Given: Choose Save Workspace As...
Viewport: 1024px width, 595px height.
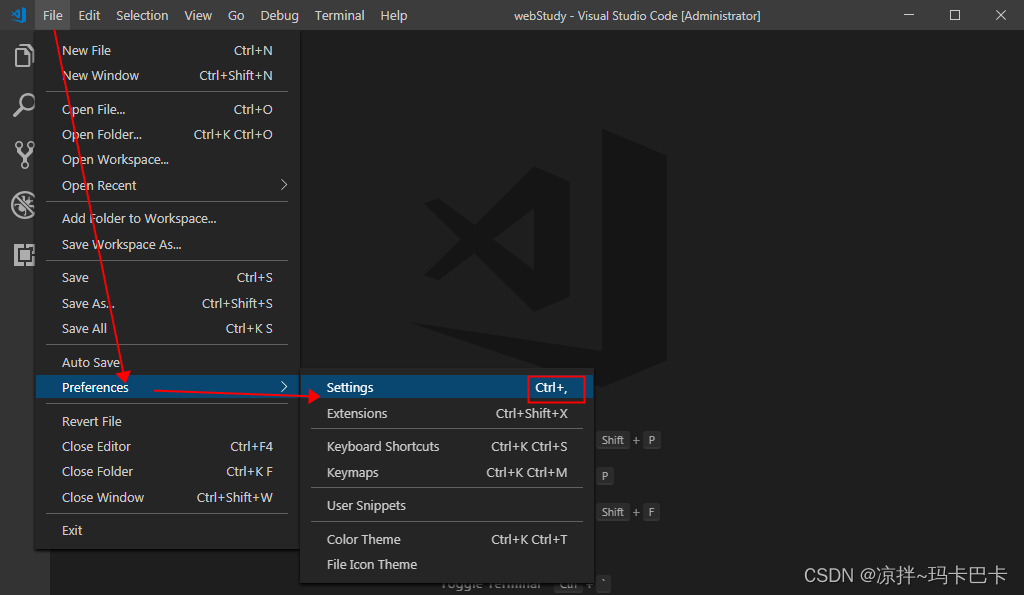Looking at the screenshot, I should [167, 244].
